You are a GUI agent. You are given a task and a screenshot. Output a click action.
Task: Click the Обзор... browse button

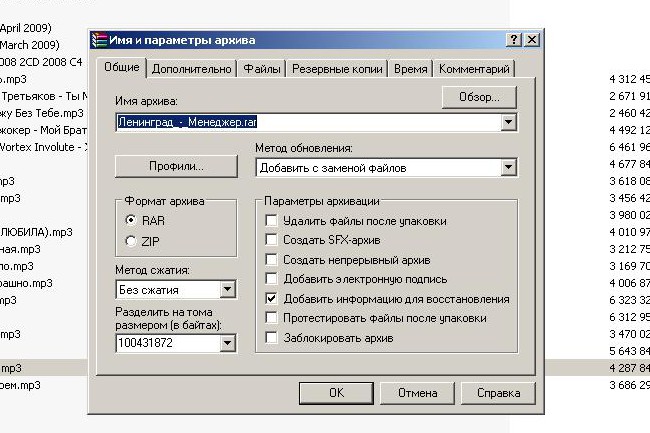tap(479, 97)
